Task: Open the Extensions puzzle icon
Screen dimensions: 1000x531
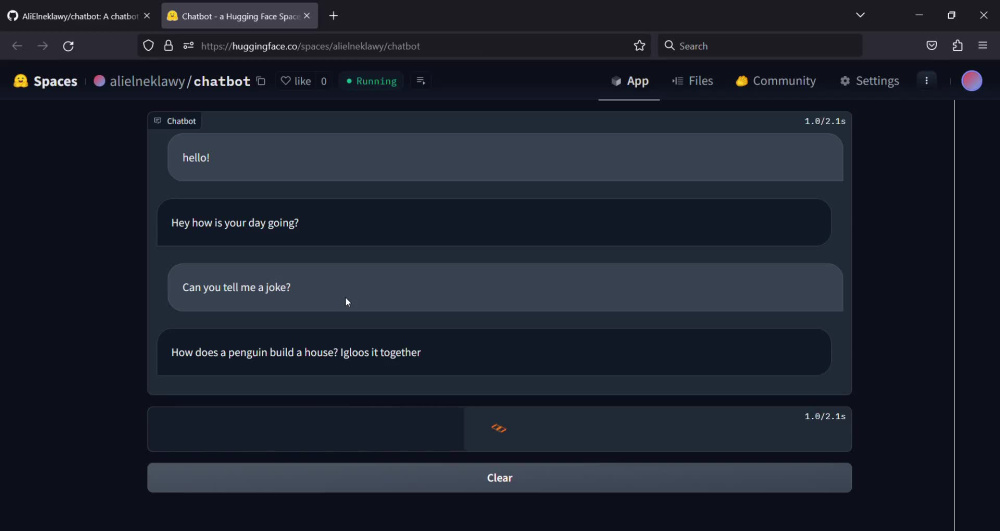Action: pos(957,46)
